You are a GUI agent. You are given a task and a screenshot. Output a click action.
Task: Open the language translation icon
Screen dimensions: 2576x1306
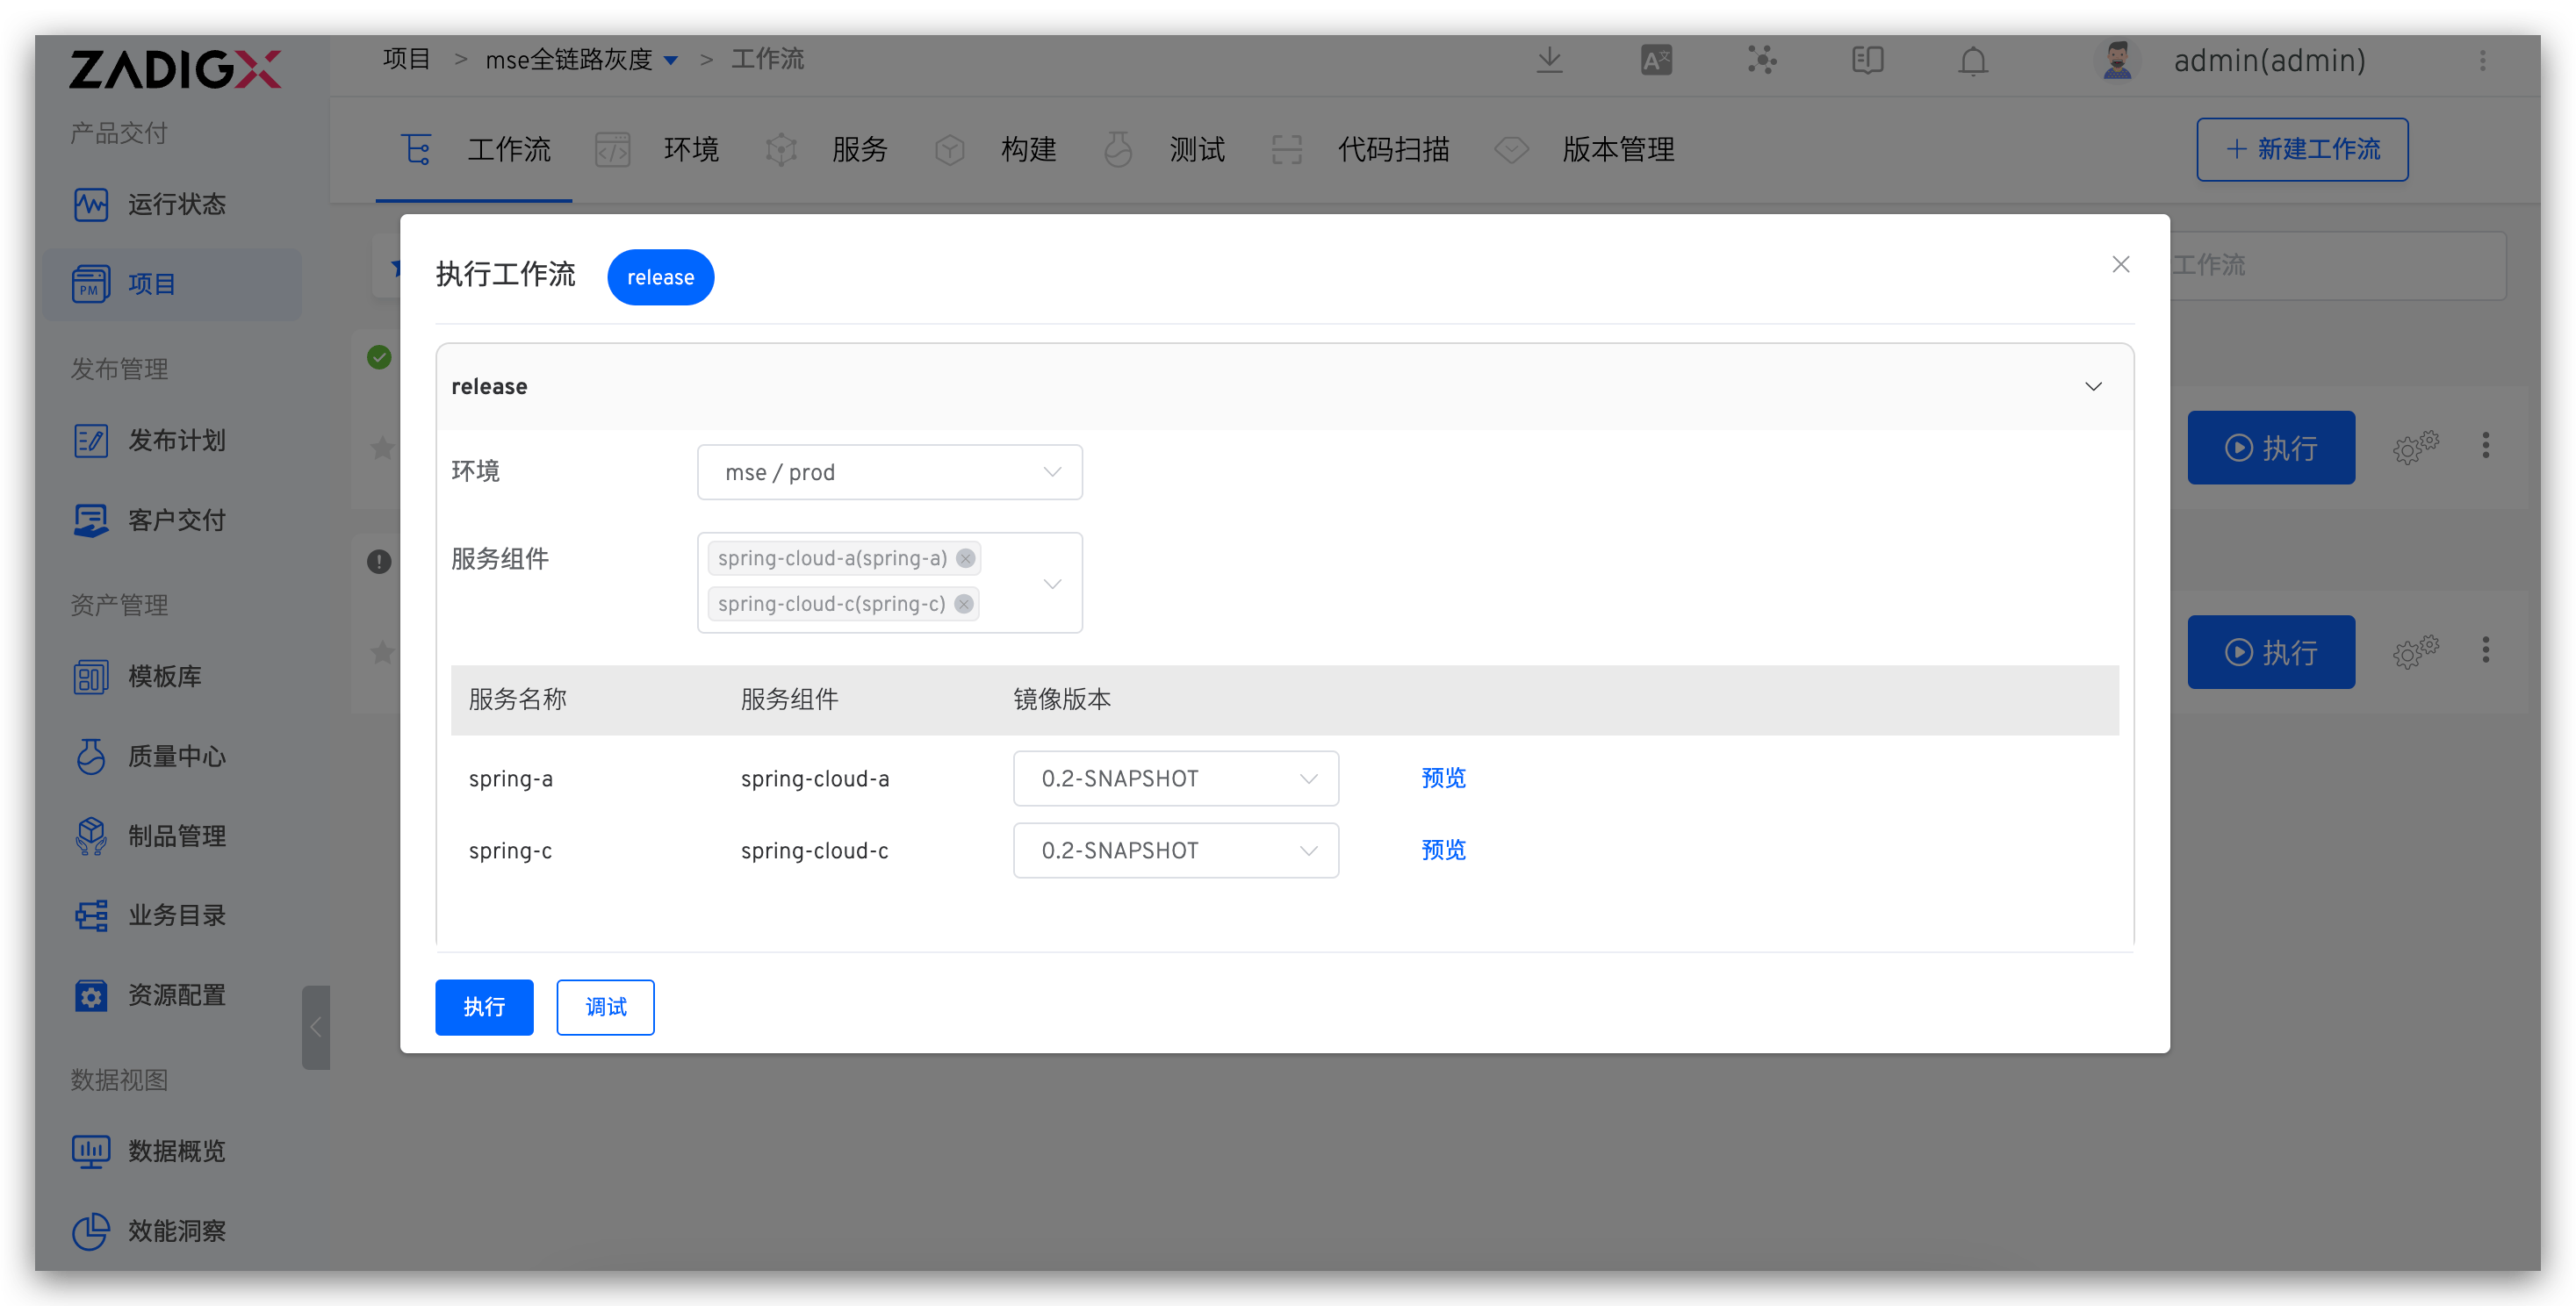coord(1656,60)
